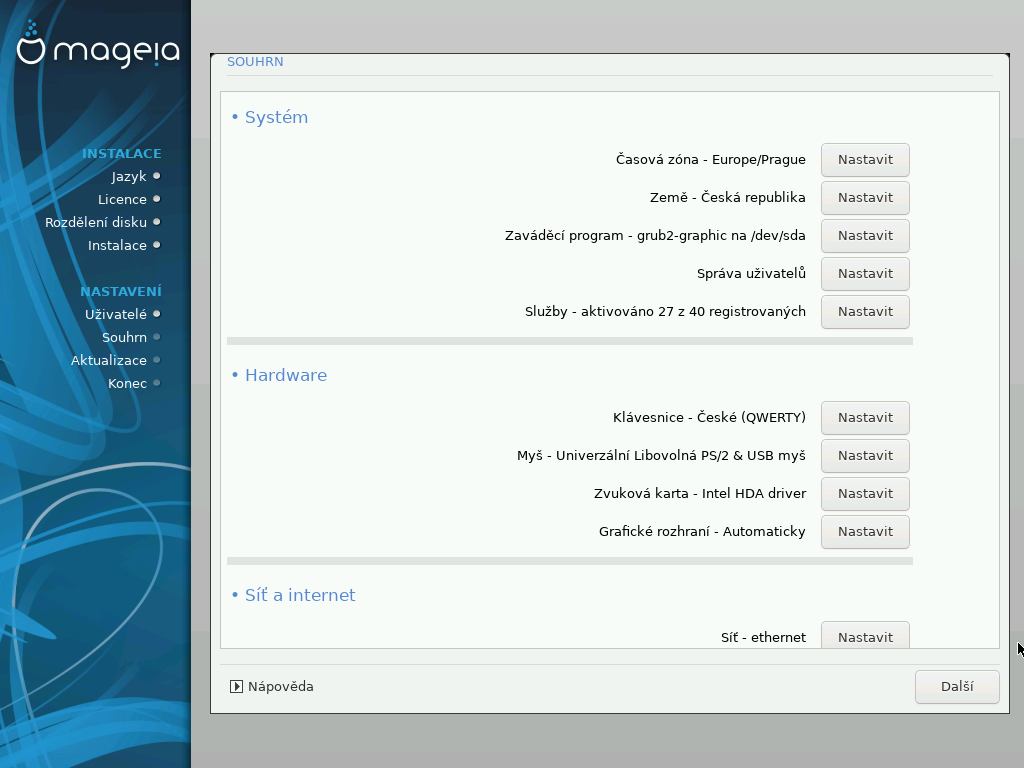This screenshot has width=1024, height=768.
Task: Click the Klávesnice - České (QWERTY) label
Action: click(x=709, y=418)
